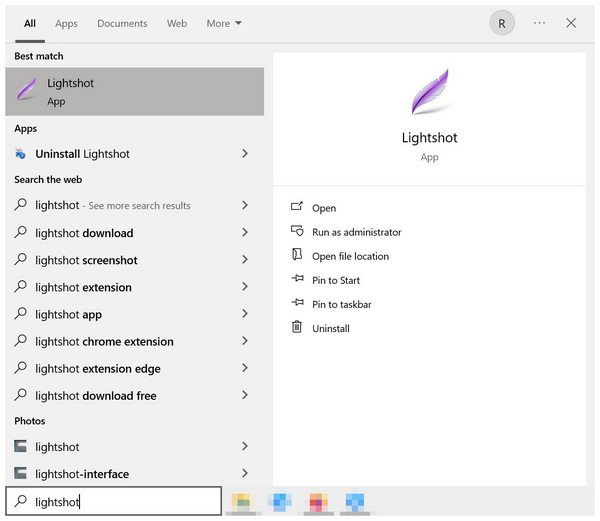Click the Open action icon
Image resolution: width=600 pixels, height=521 pixels.
[x=297, y=207]
